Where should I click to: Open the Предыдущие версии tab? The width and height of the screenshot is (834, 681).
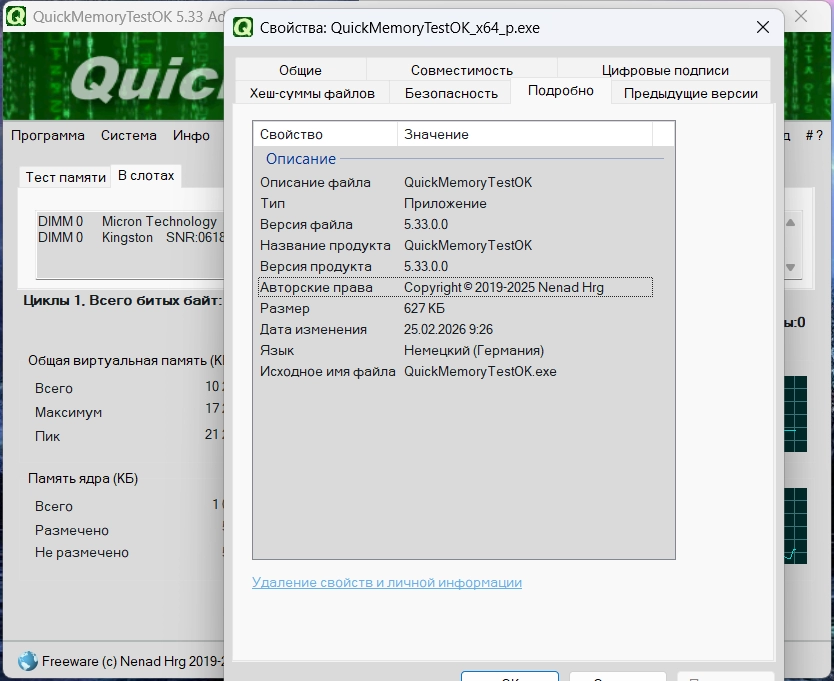(690, 93)
